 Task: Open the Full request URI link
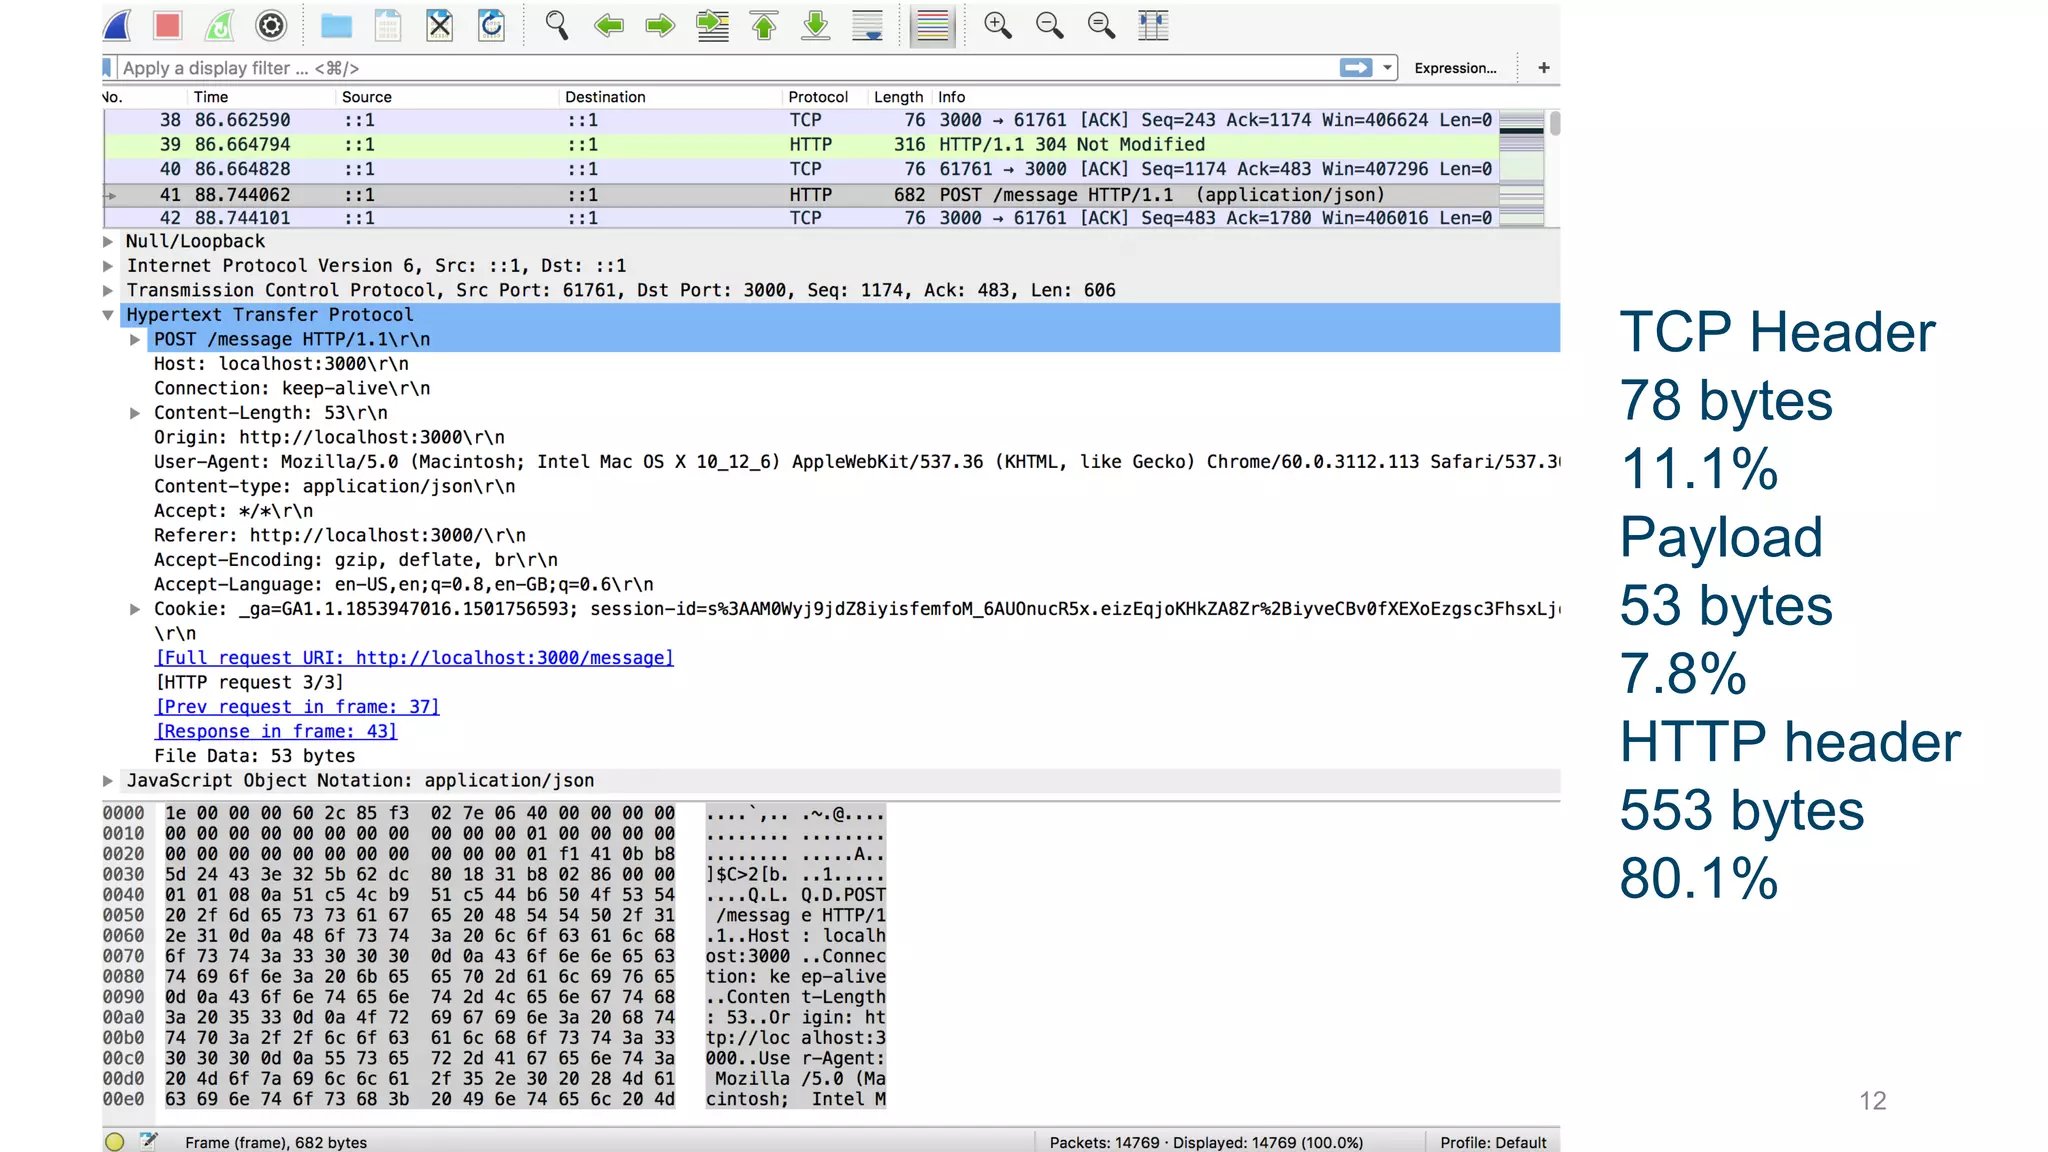(x=414, y=658)
